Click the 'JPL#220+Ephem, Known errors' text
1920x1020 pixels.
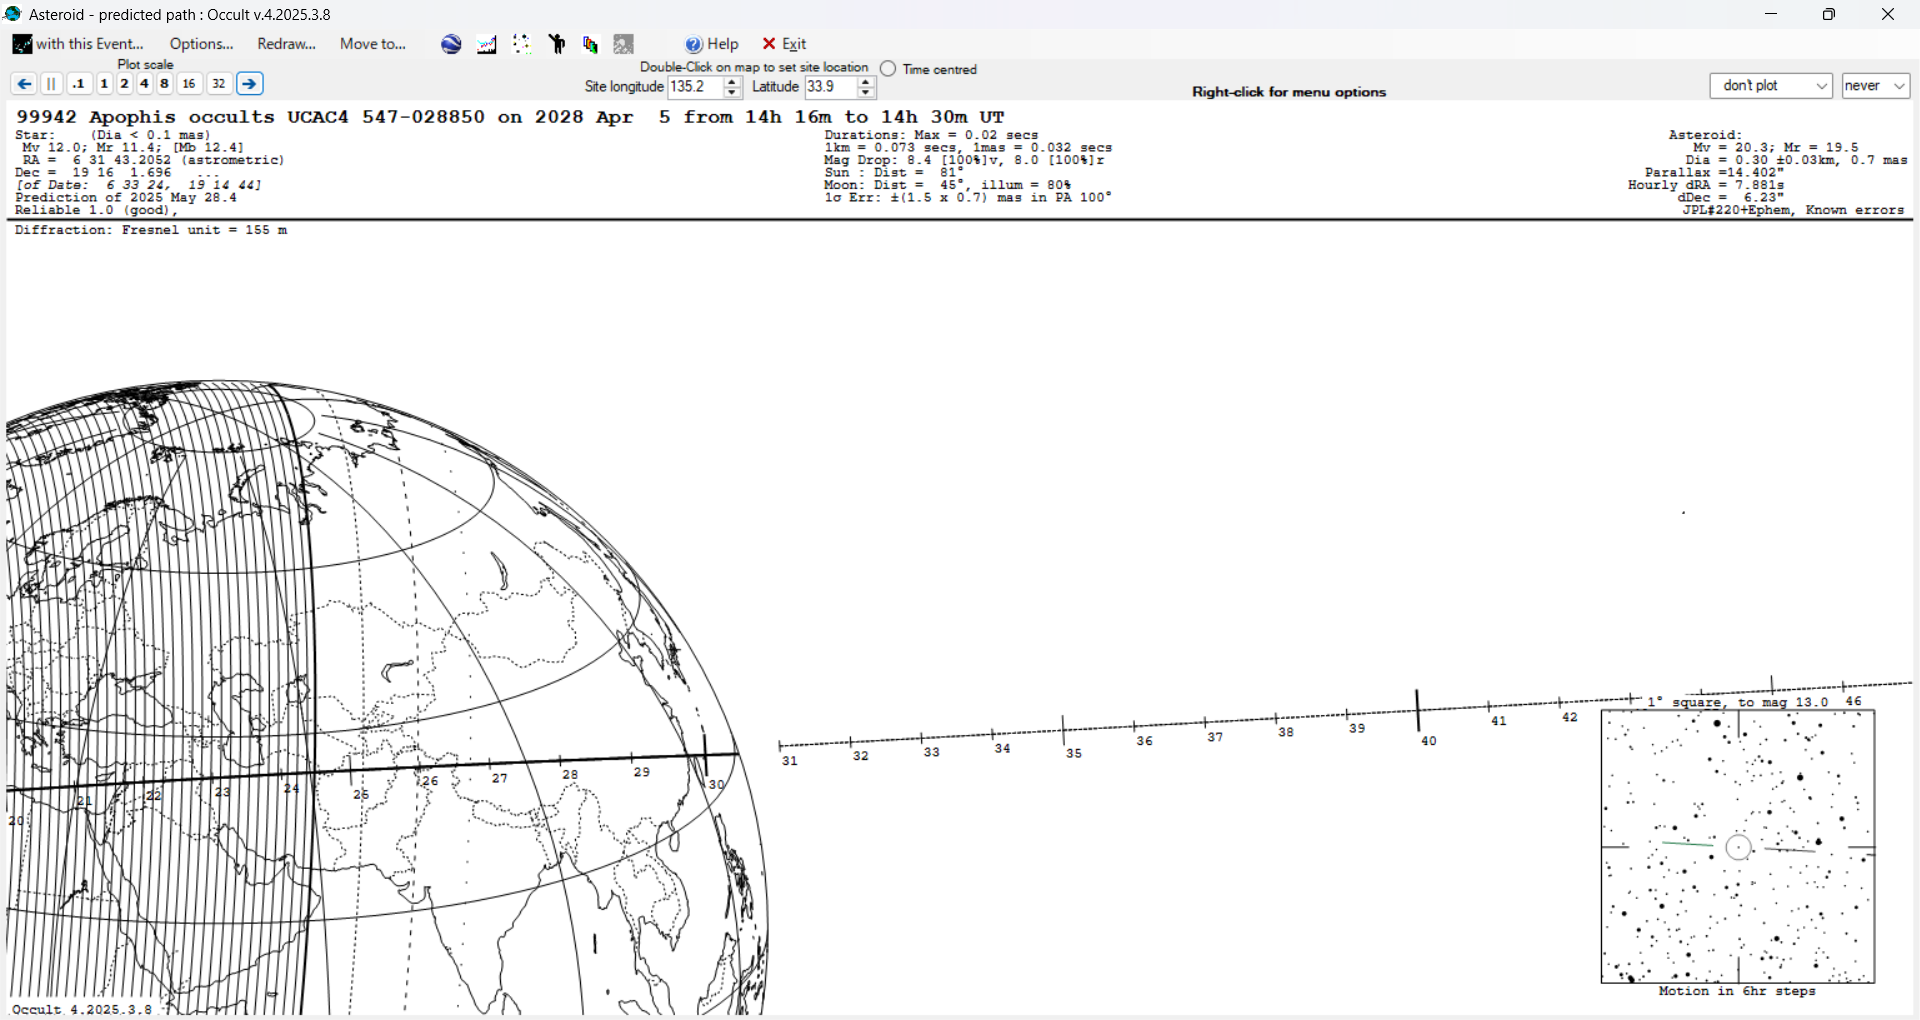point(1793,210)
